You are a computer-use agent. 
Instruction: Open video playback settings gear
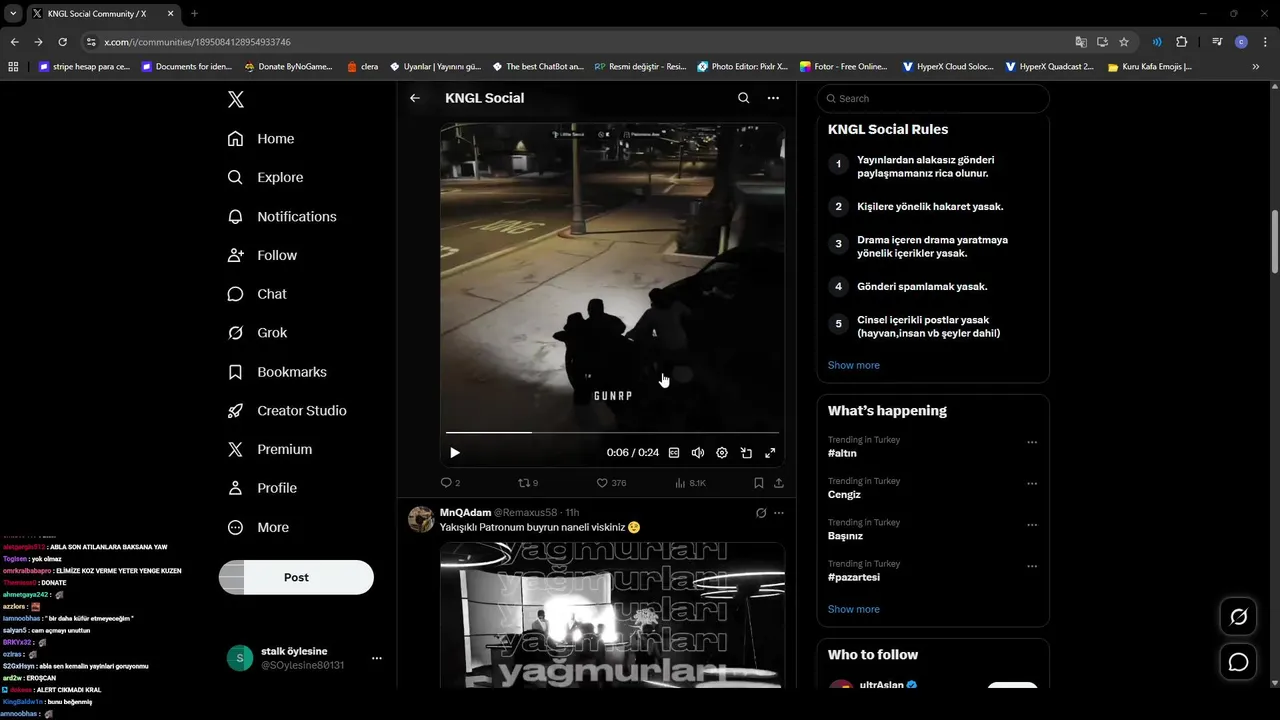click(722, 453)
